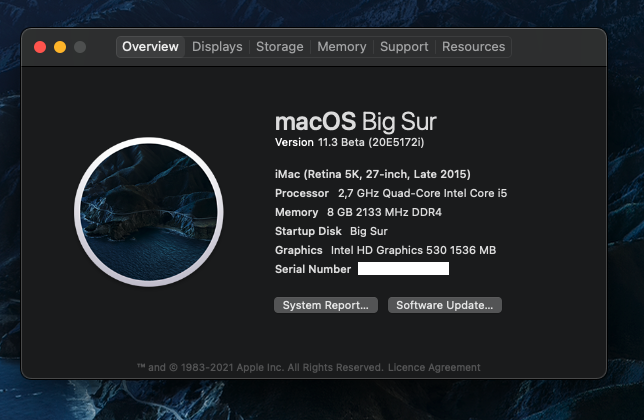Open the Support tab
Viewport: 644px width, 420px height.
click(x=404, y=47)
